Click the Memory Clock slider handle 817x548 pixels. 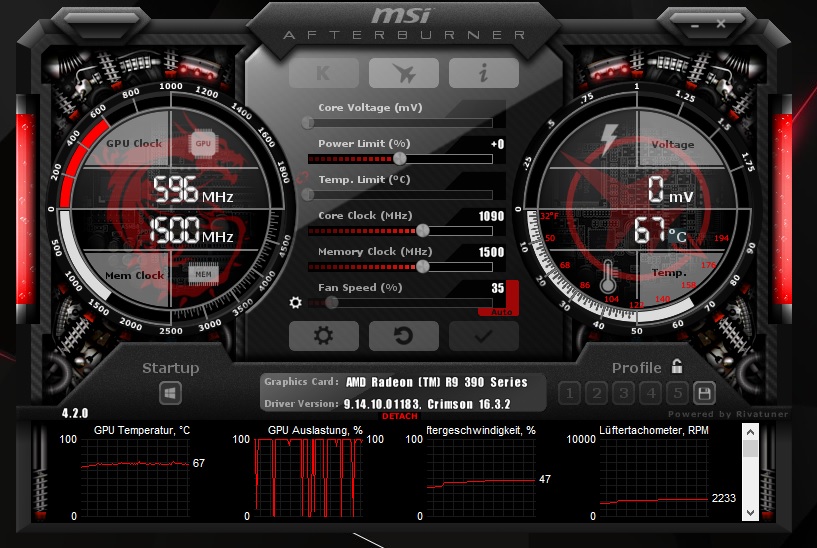click(423, 267)
